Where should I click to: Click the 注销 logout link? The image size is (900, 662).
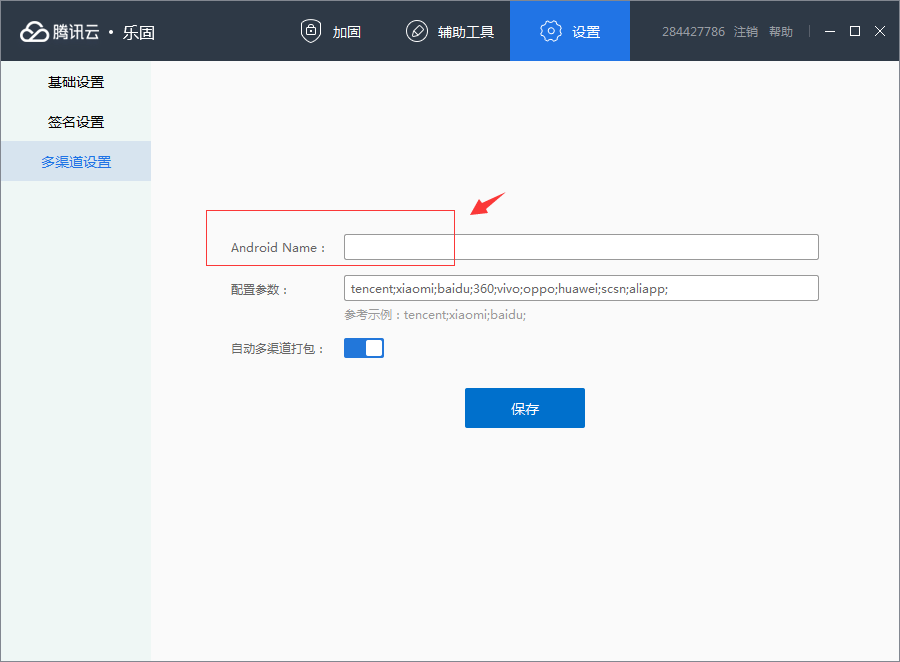pyautogui.click(x=746, y=32)
